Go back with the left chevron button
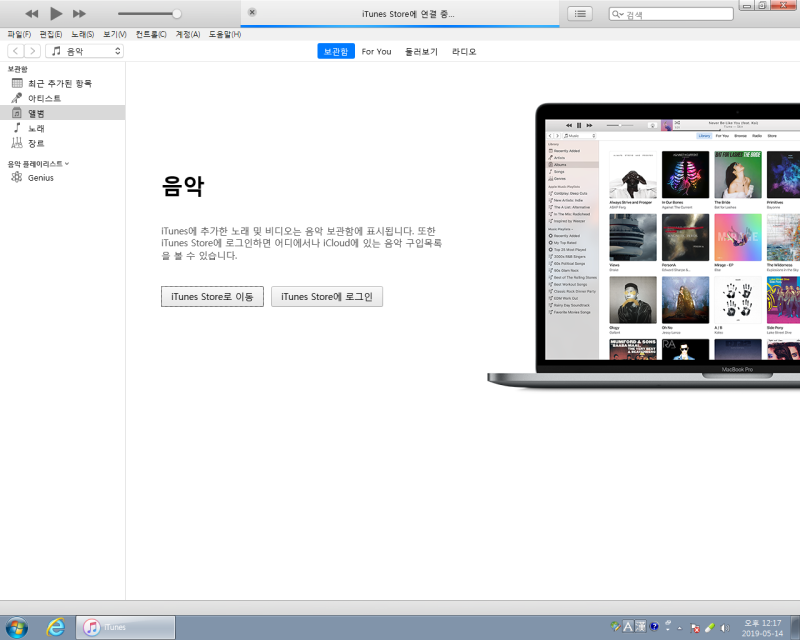Image resolution: width=800 pixels, height=640 pixels. point(16,51)
